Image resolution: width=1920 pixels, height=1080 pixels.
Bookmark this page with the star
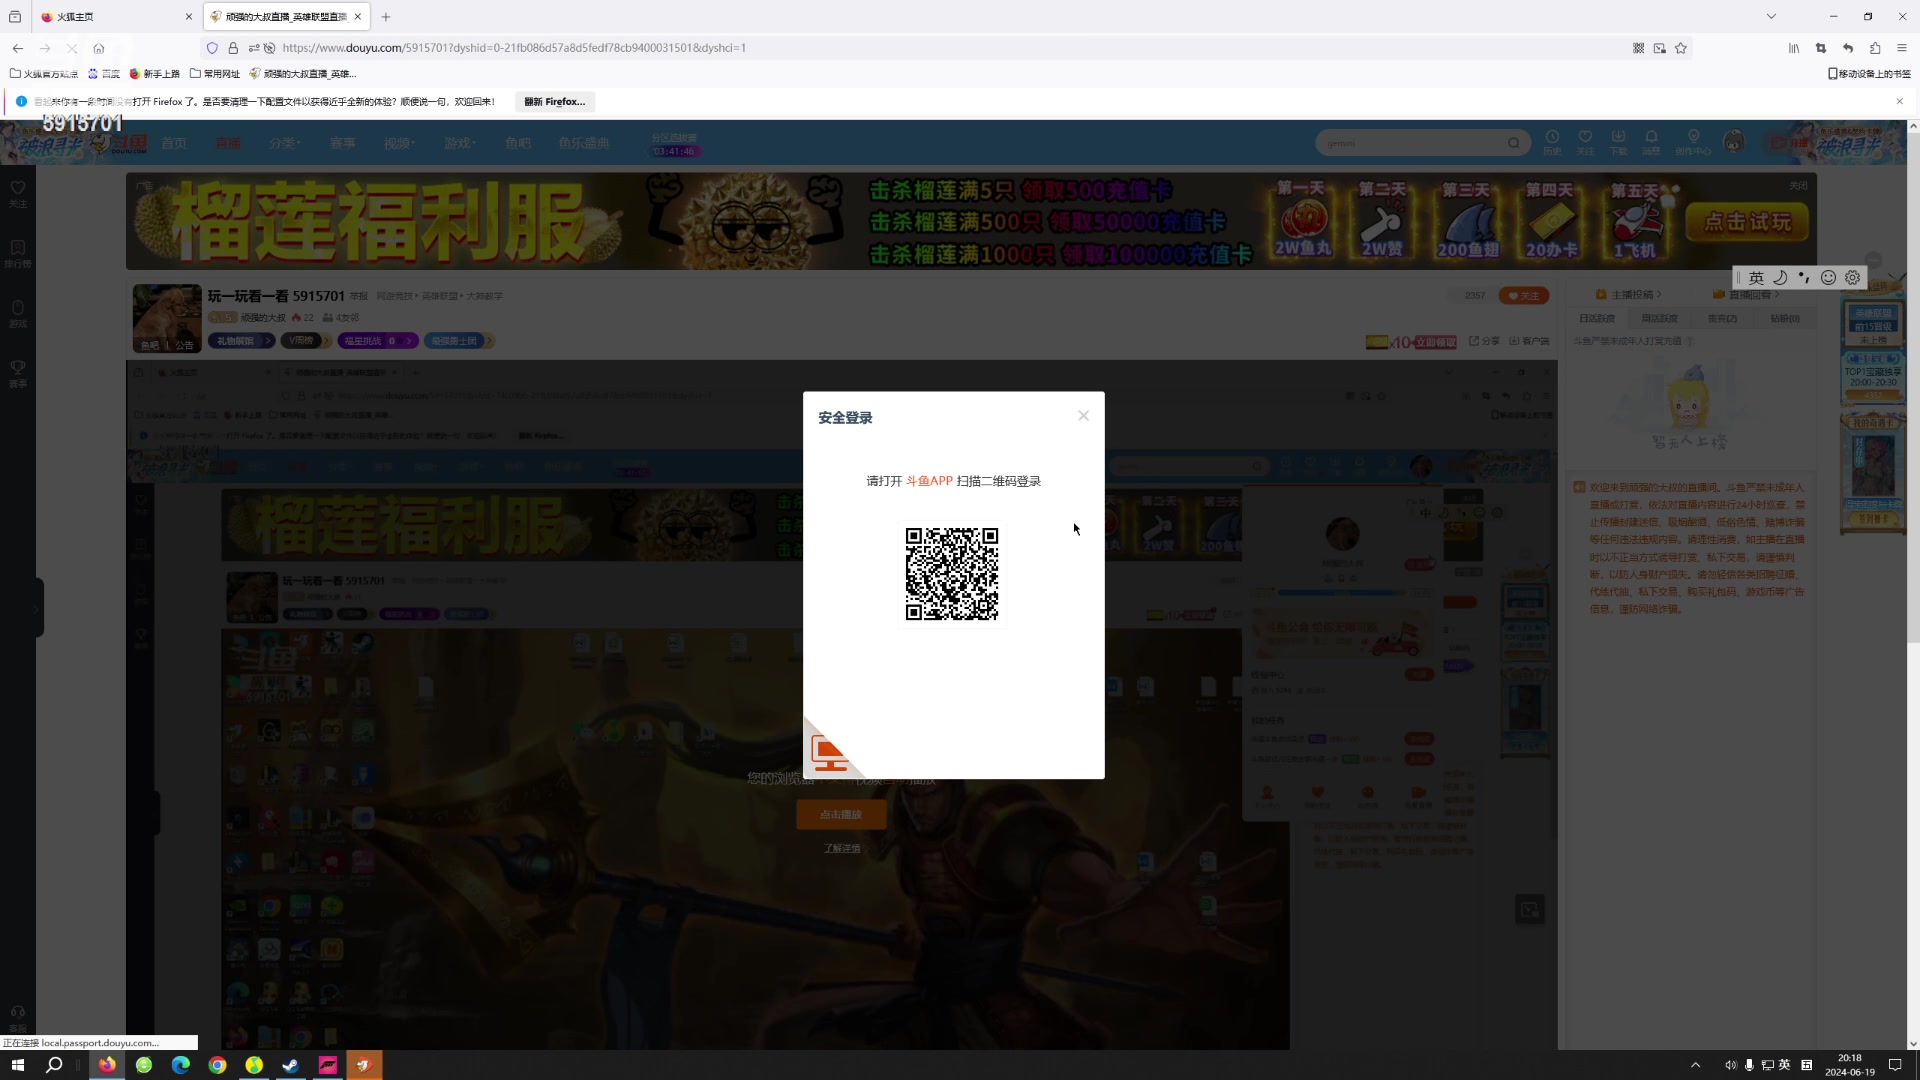[x=1681, y=48]
